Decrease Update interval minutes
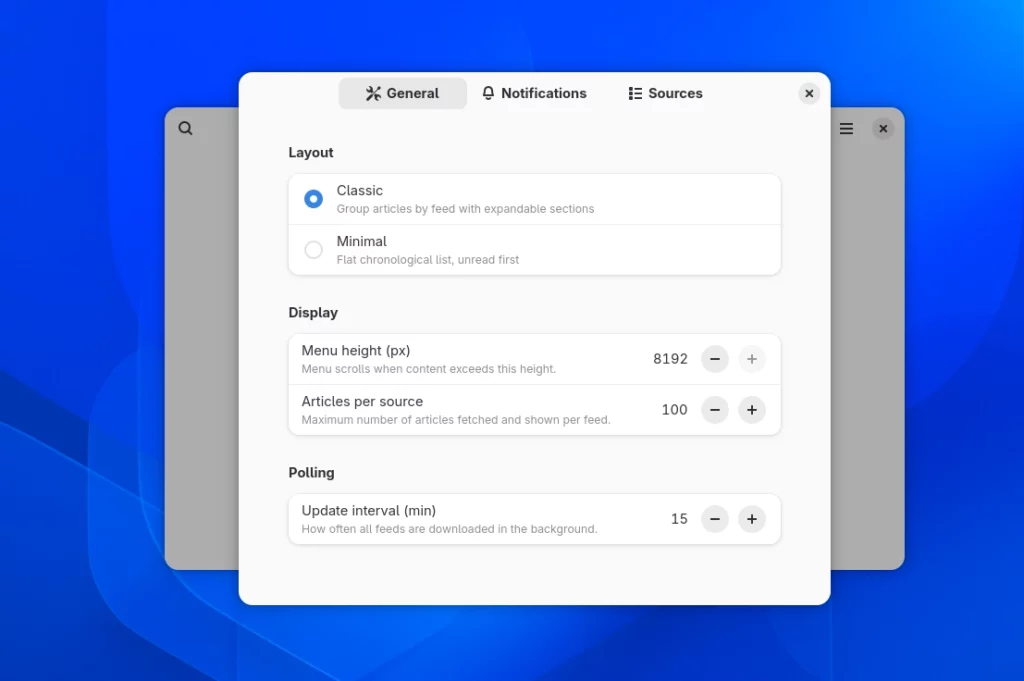Screen dimensions: 1024x681 [x=715, y=519]
